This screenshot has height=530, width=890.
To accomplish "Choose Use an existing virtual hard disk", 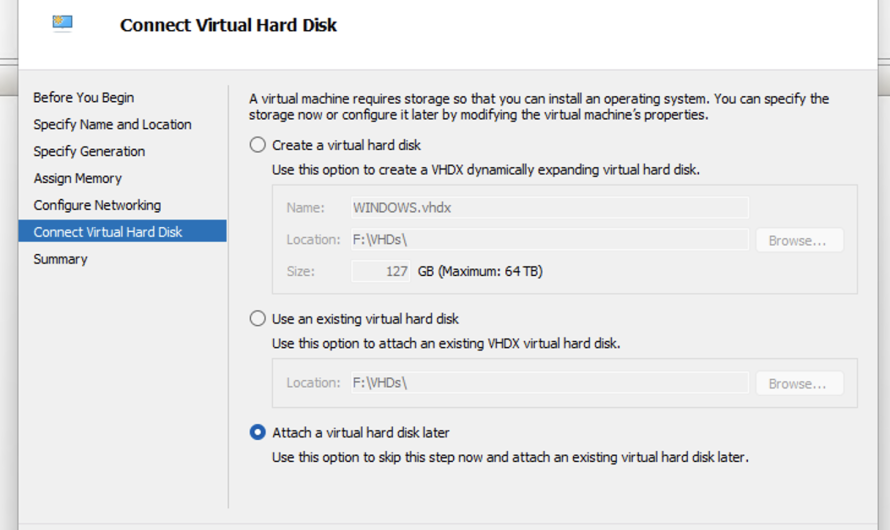I will point(258,319).
